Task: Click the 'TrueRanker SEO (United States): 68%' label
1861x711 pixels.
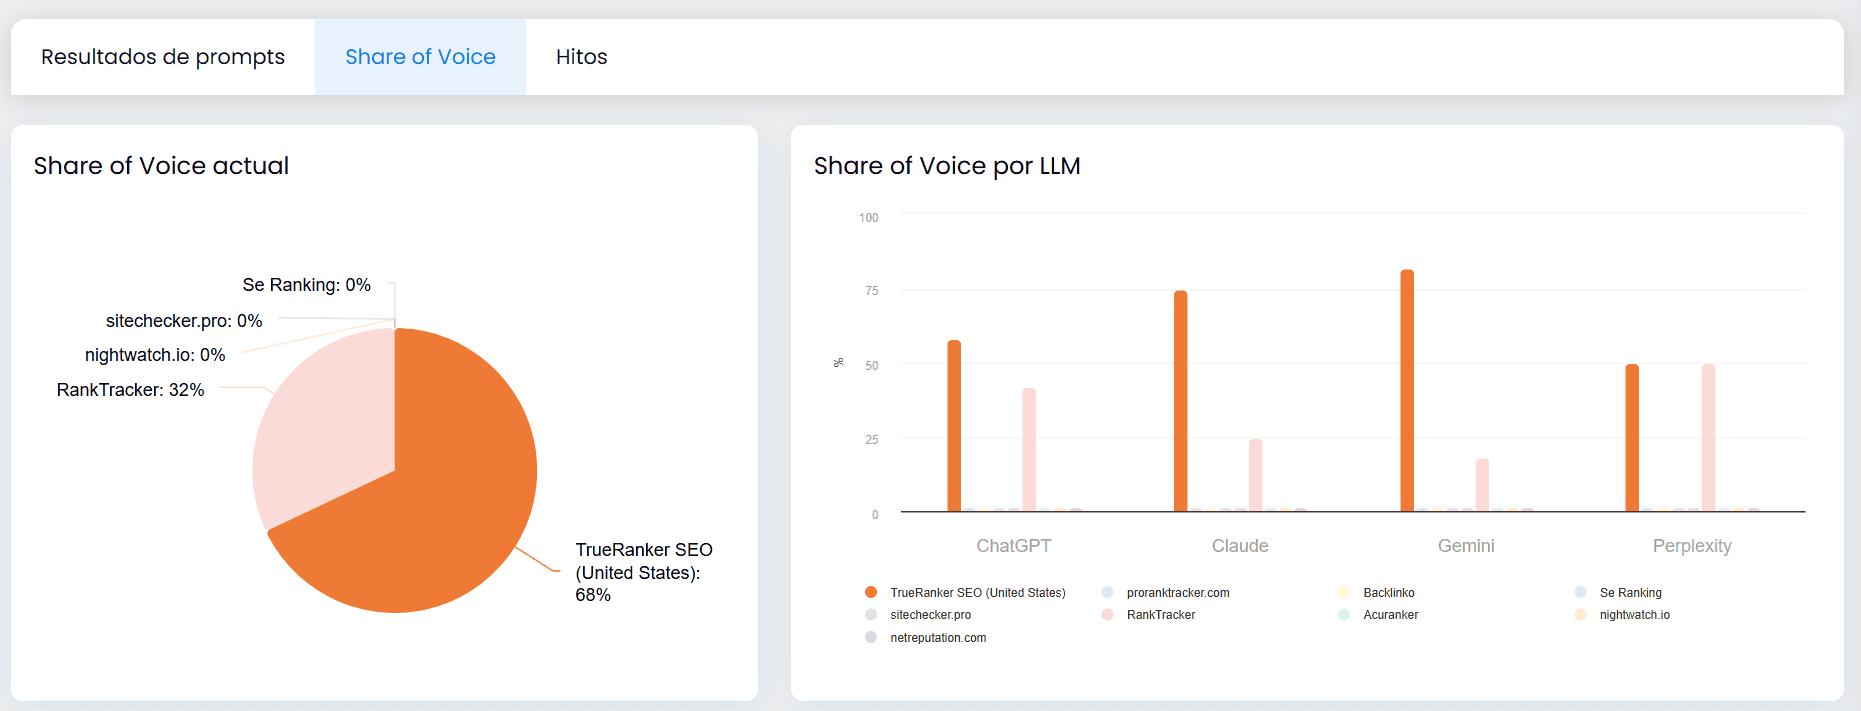Action: click(644, 572)
